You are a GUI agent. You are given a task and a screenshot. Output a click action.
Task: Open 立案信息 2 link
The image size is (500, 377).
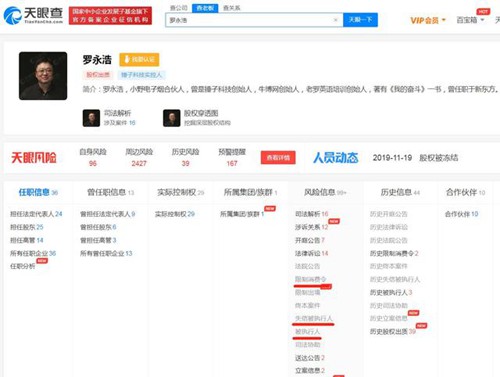tap(310, 370)
